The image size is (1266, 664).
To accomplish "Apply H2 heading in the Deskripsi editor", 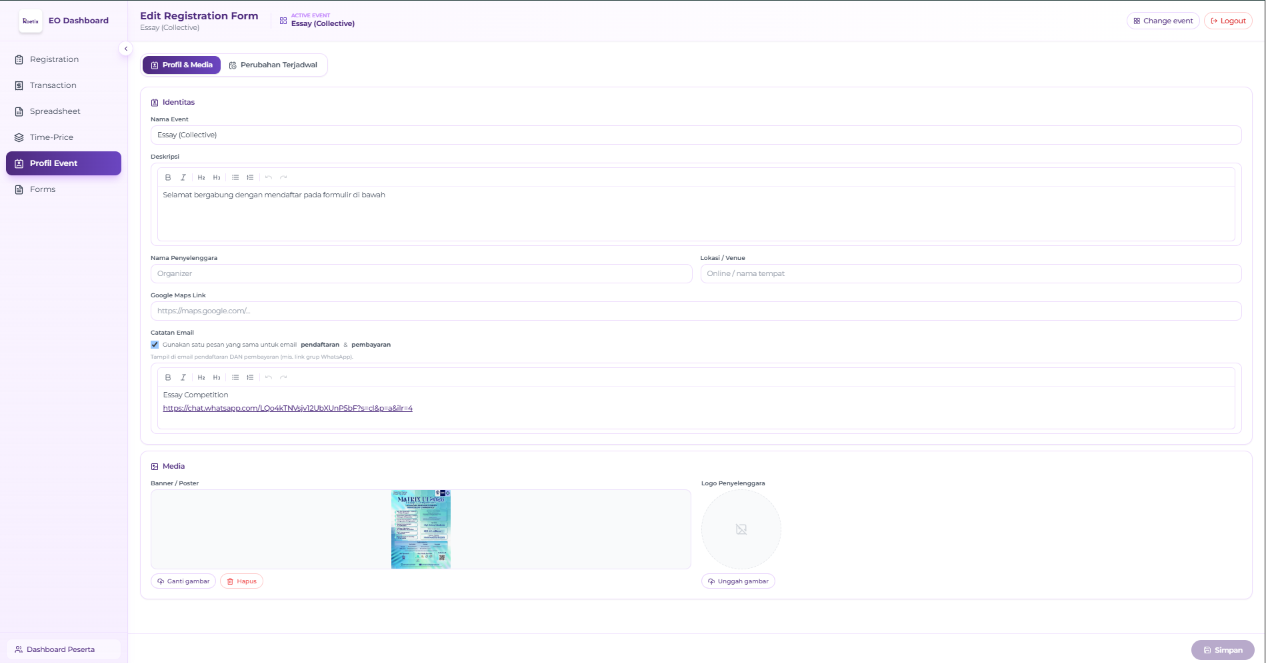I will tap(201, 177).
